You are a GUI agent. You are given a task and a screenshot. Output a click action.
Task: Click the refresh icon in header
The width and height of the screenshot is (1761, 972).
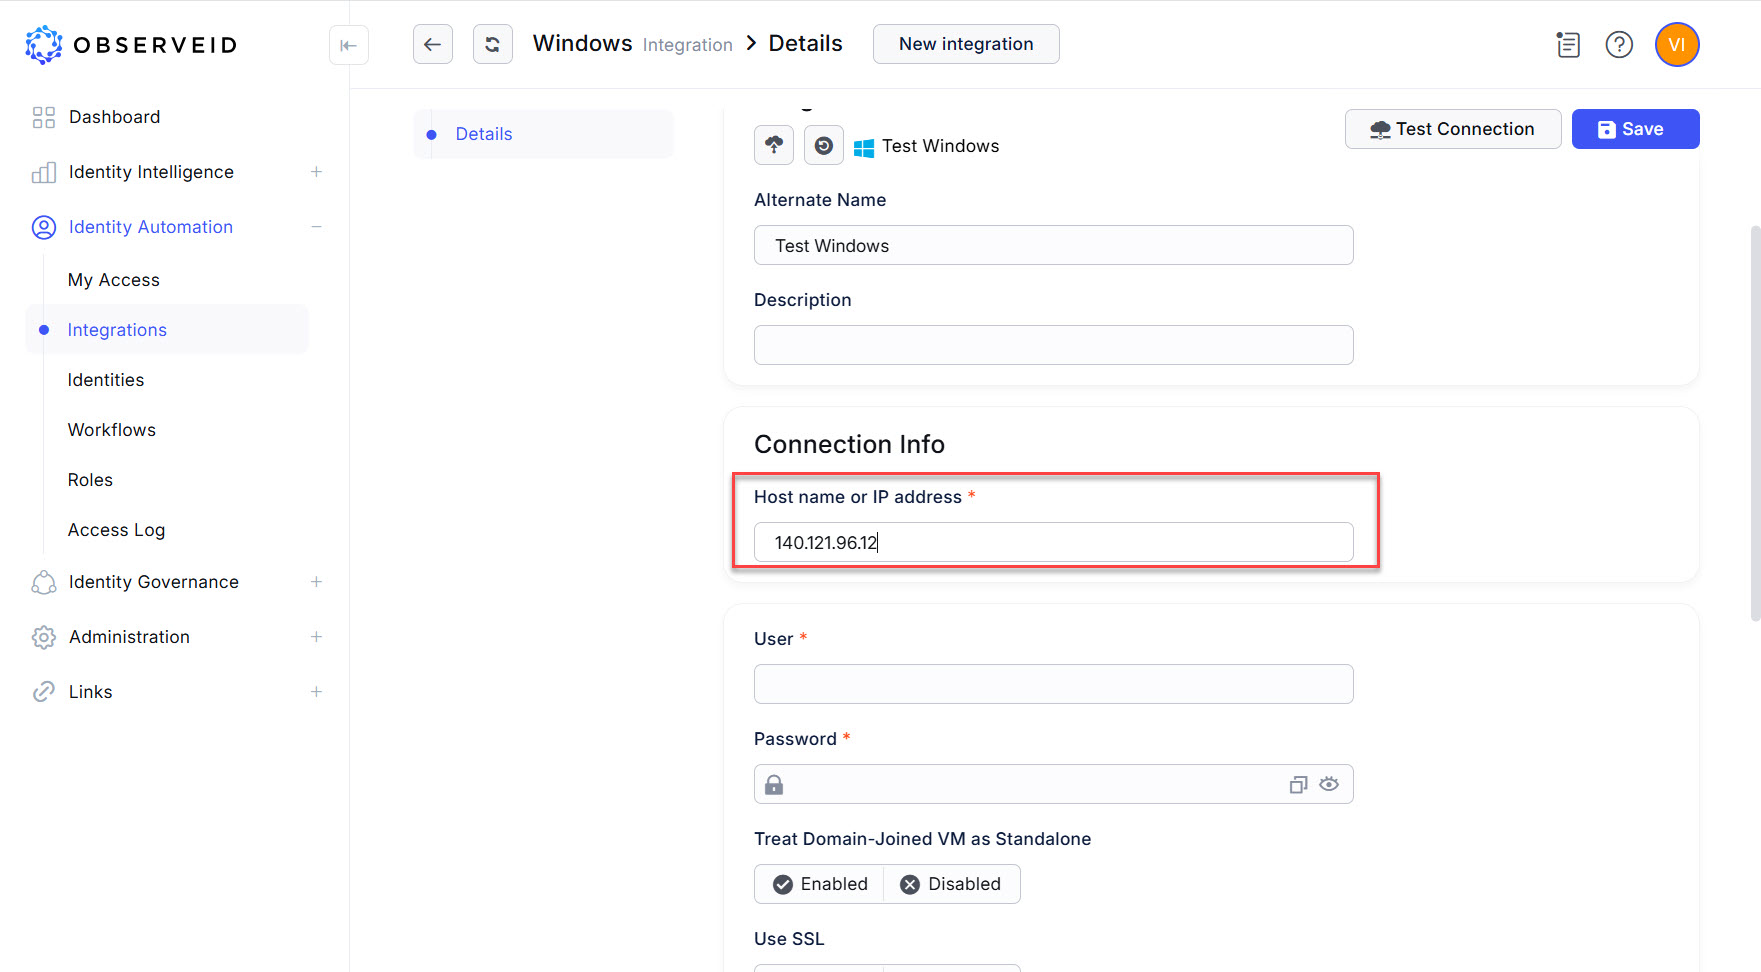coord(493,44)
